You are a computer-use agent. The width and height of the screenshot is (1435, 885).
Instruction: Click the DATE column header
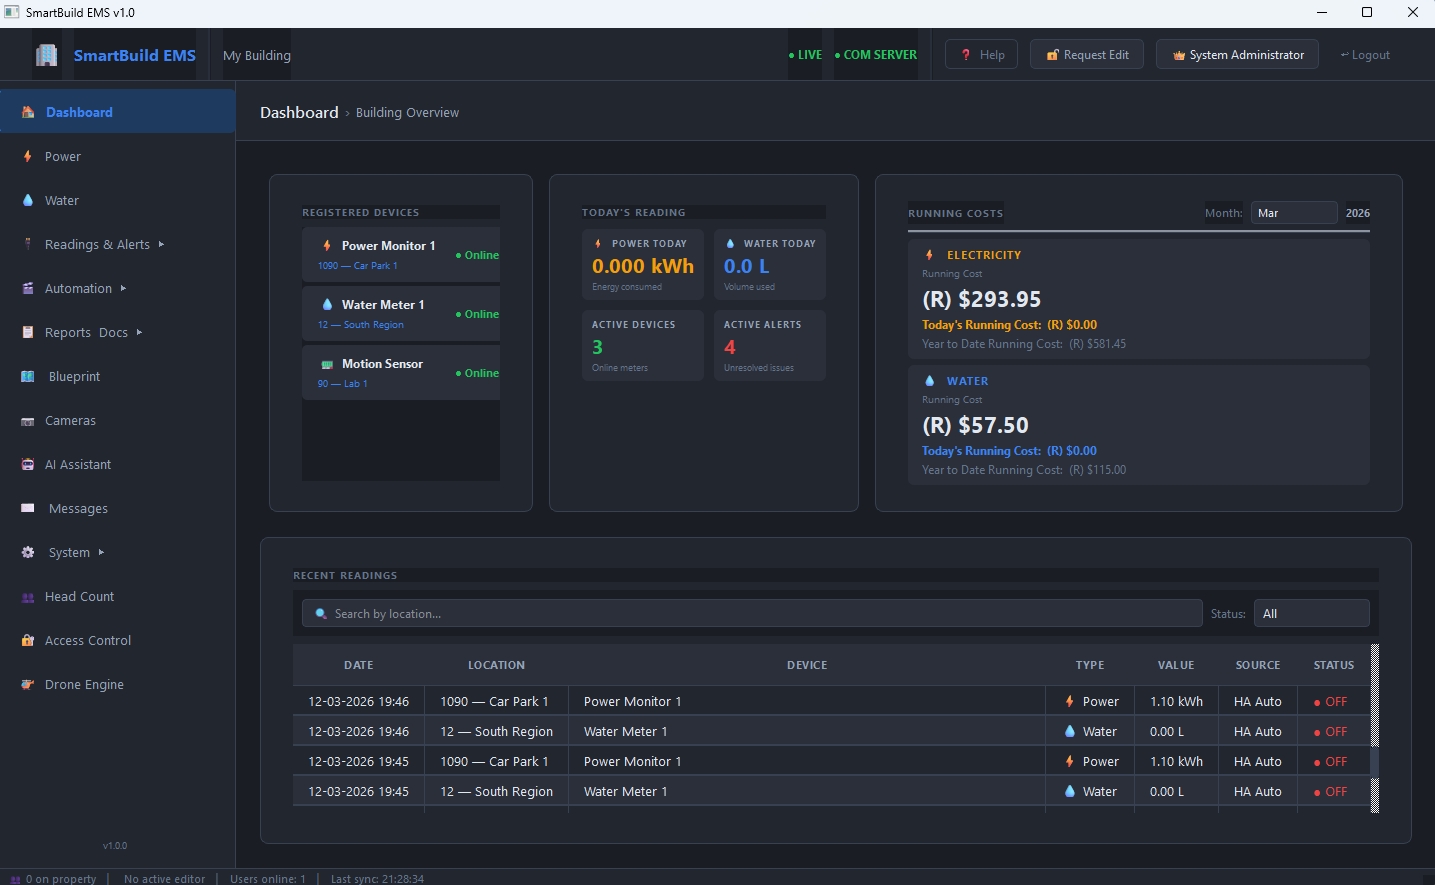point(359,665)
